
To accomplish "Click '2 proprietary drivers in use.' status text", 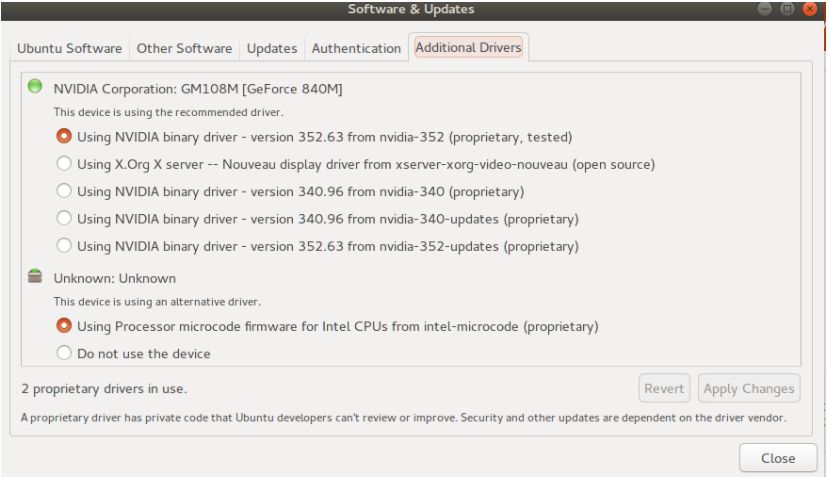I will pos(104,389).
